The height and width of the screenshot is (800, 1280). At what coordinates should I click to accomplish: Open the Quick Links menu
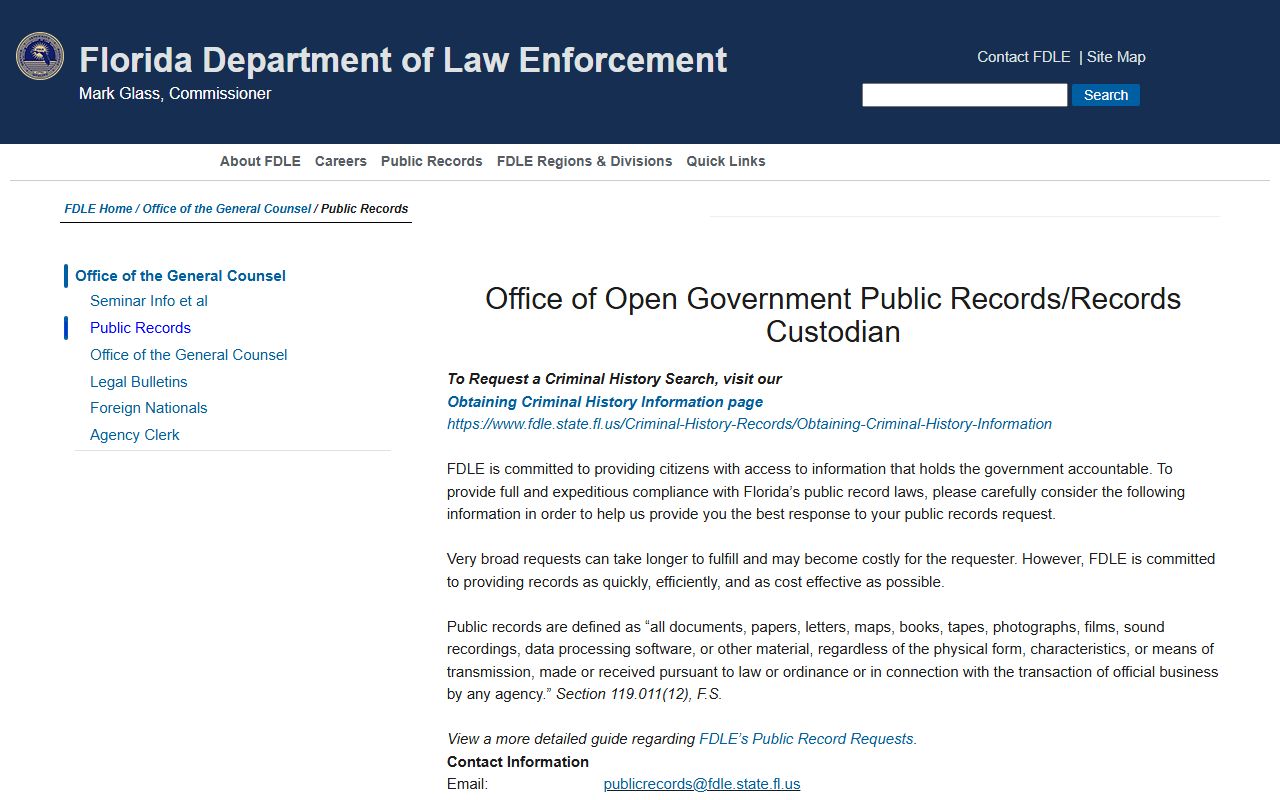[x=726, y=161]
